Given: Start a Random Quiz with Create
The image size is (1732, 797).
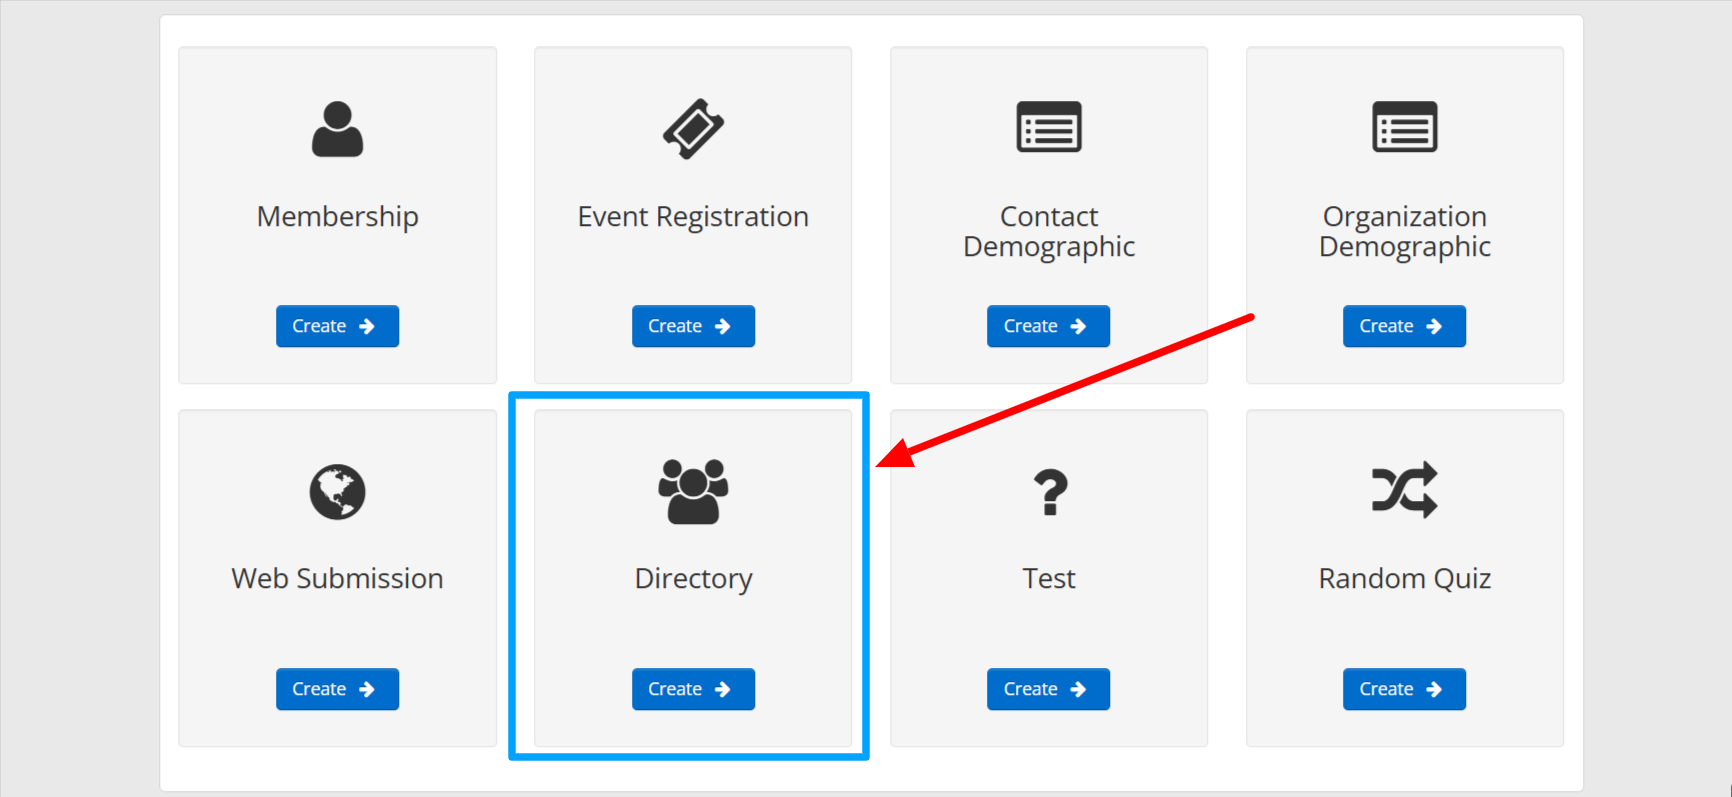Looking at the screenshot, I should (x=1404, y=689).
